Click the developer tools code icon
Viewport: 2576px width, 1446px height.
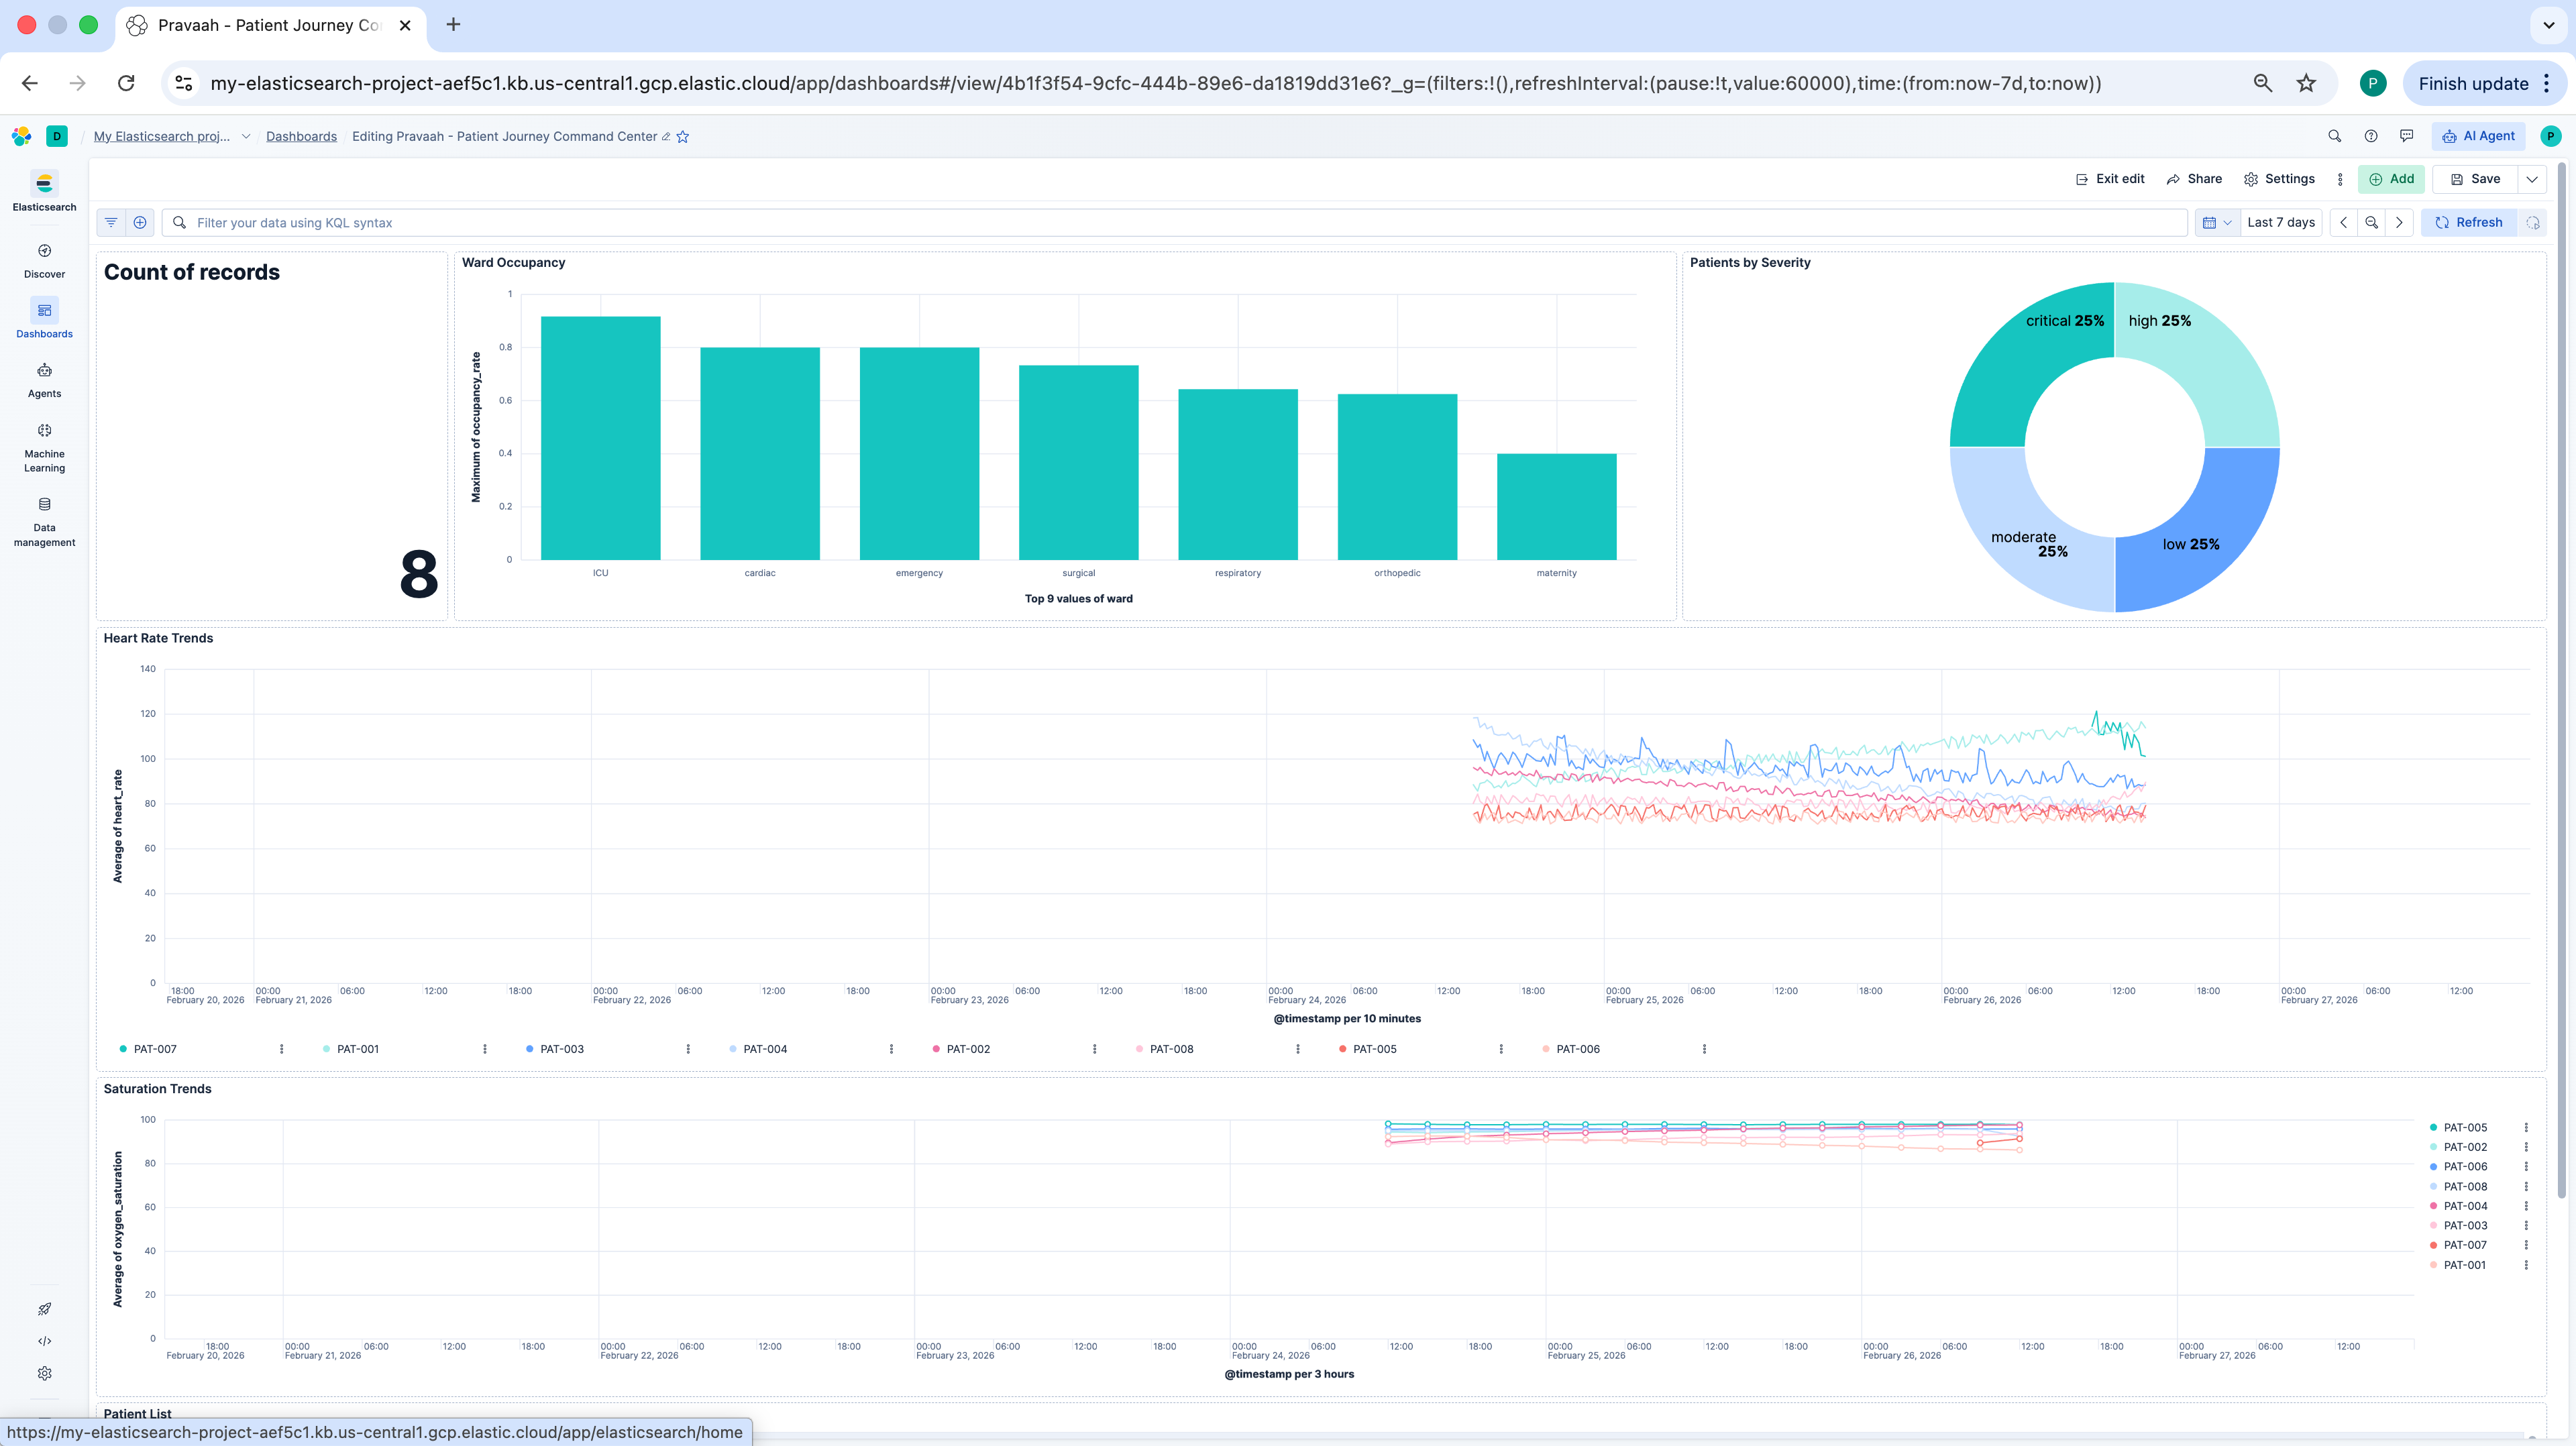click(44, 1341)
